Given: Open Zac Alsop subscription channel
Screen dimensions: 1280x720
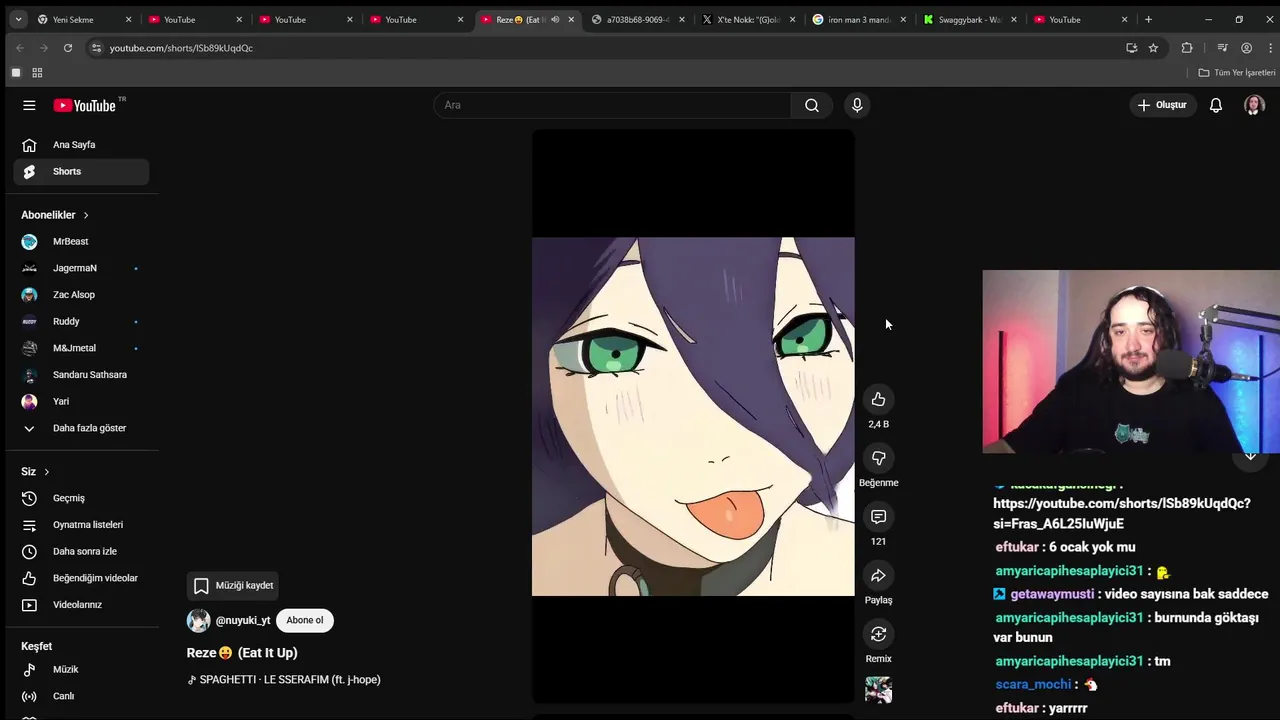Looking at the screenshot, I should (81, 295).
